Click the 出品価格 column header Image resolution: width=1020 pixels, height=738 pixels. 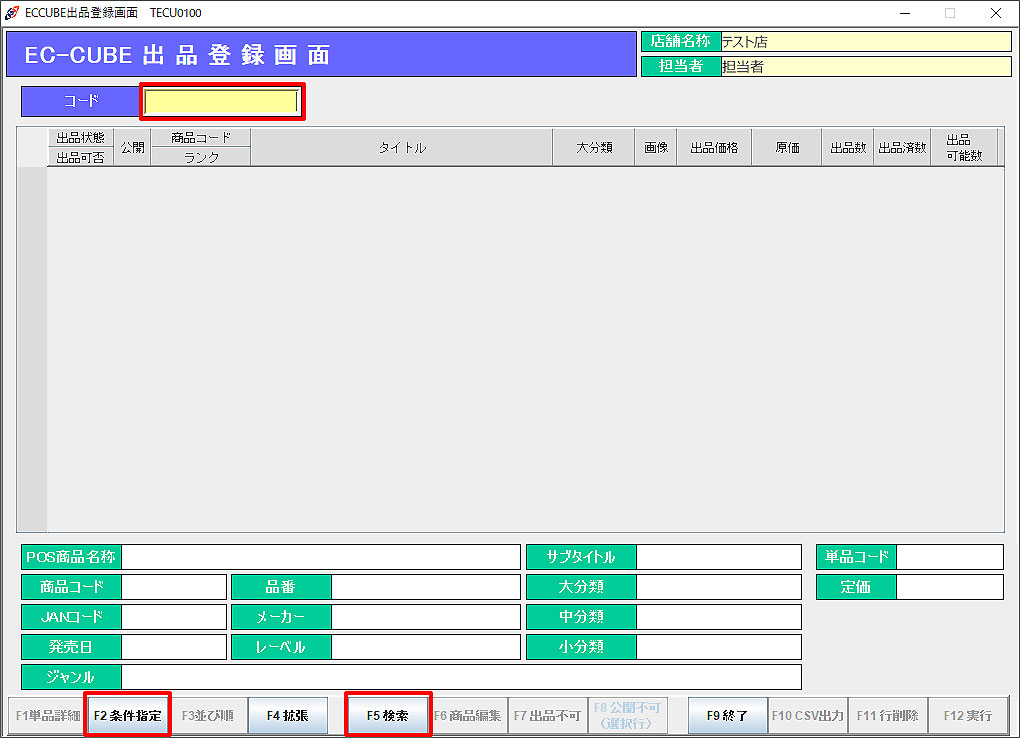point(714,148)
